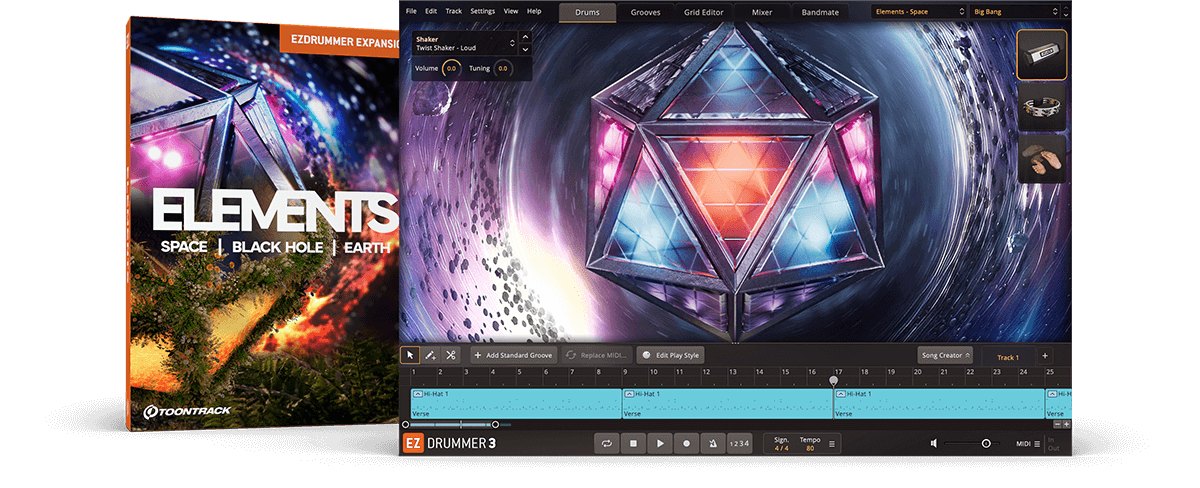Select the tambourine instrument thumbnail
1200x488 pixels.
point(1041,108)
